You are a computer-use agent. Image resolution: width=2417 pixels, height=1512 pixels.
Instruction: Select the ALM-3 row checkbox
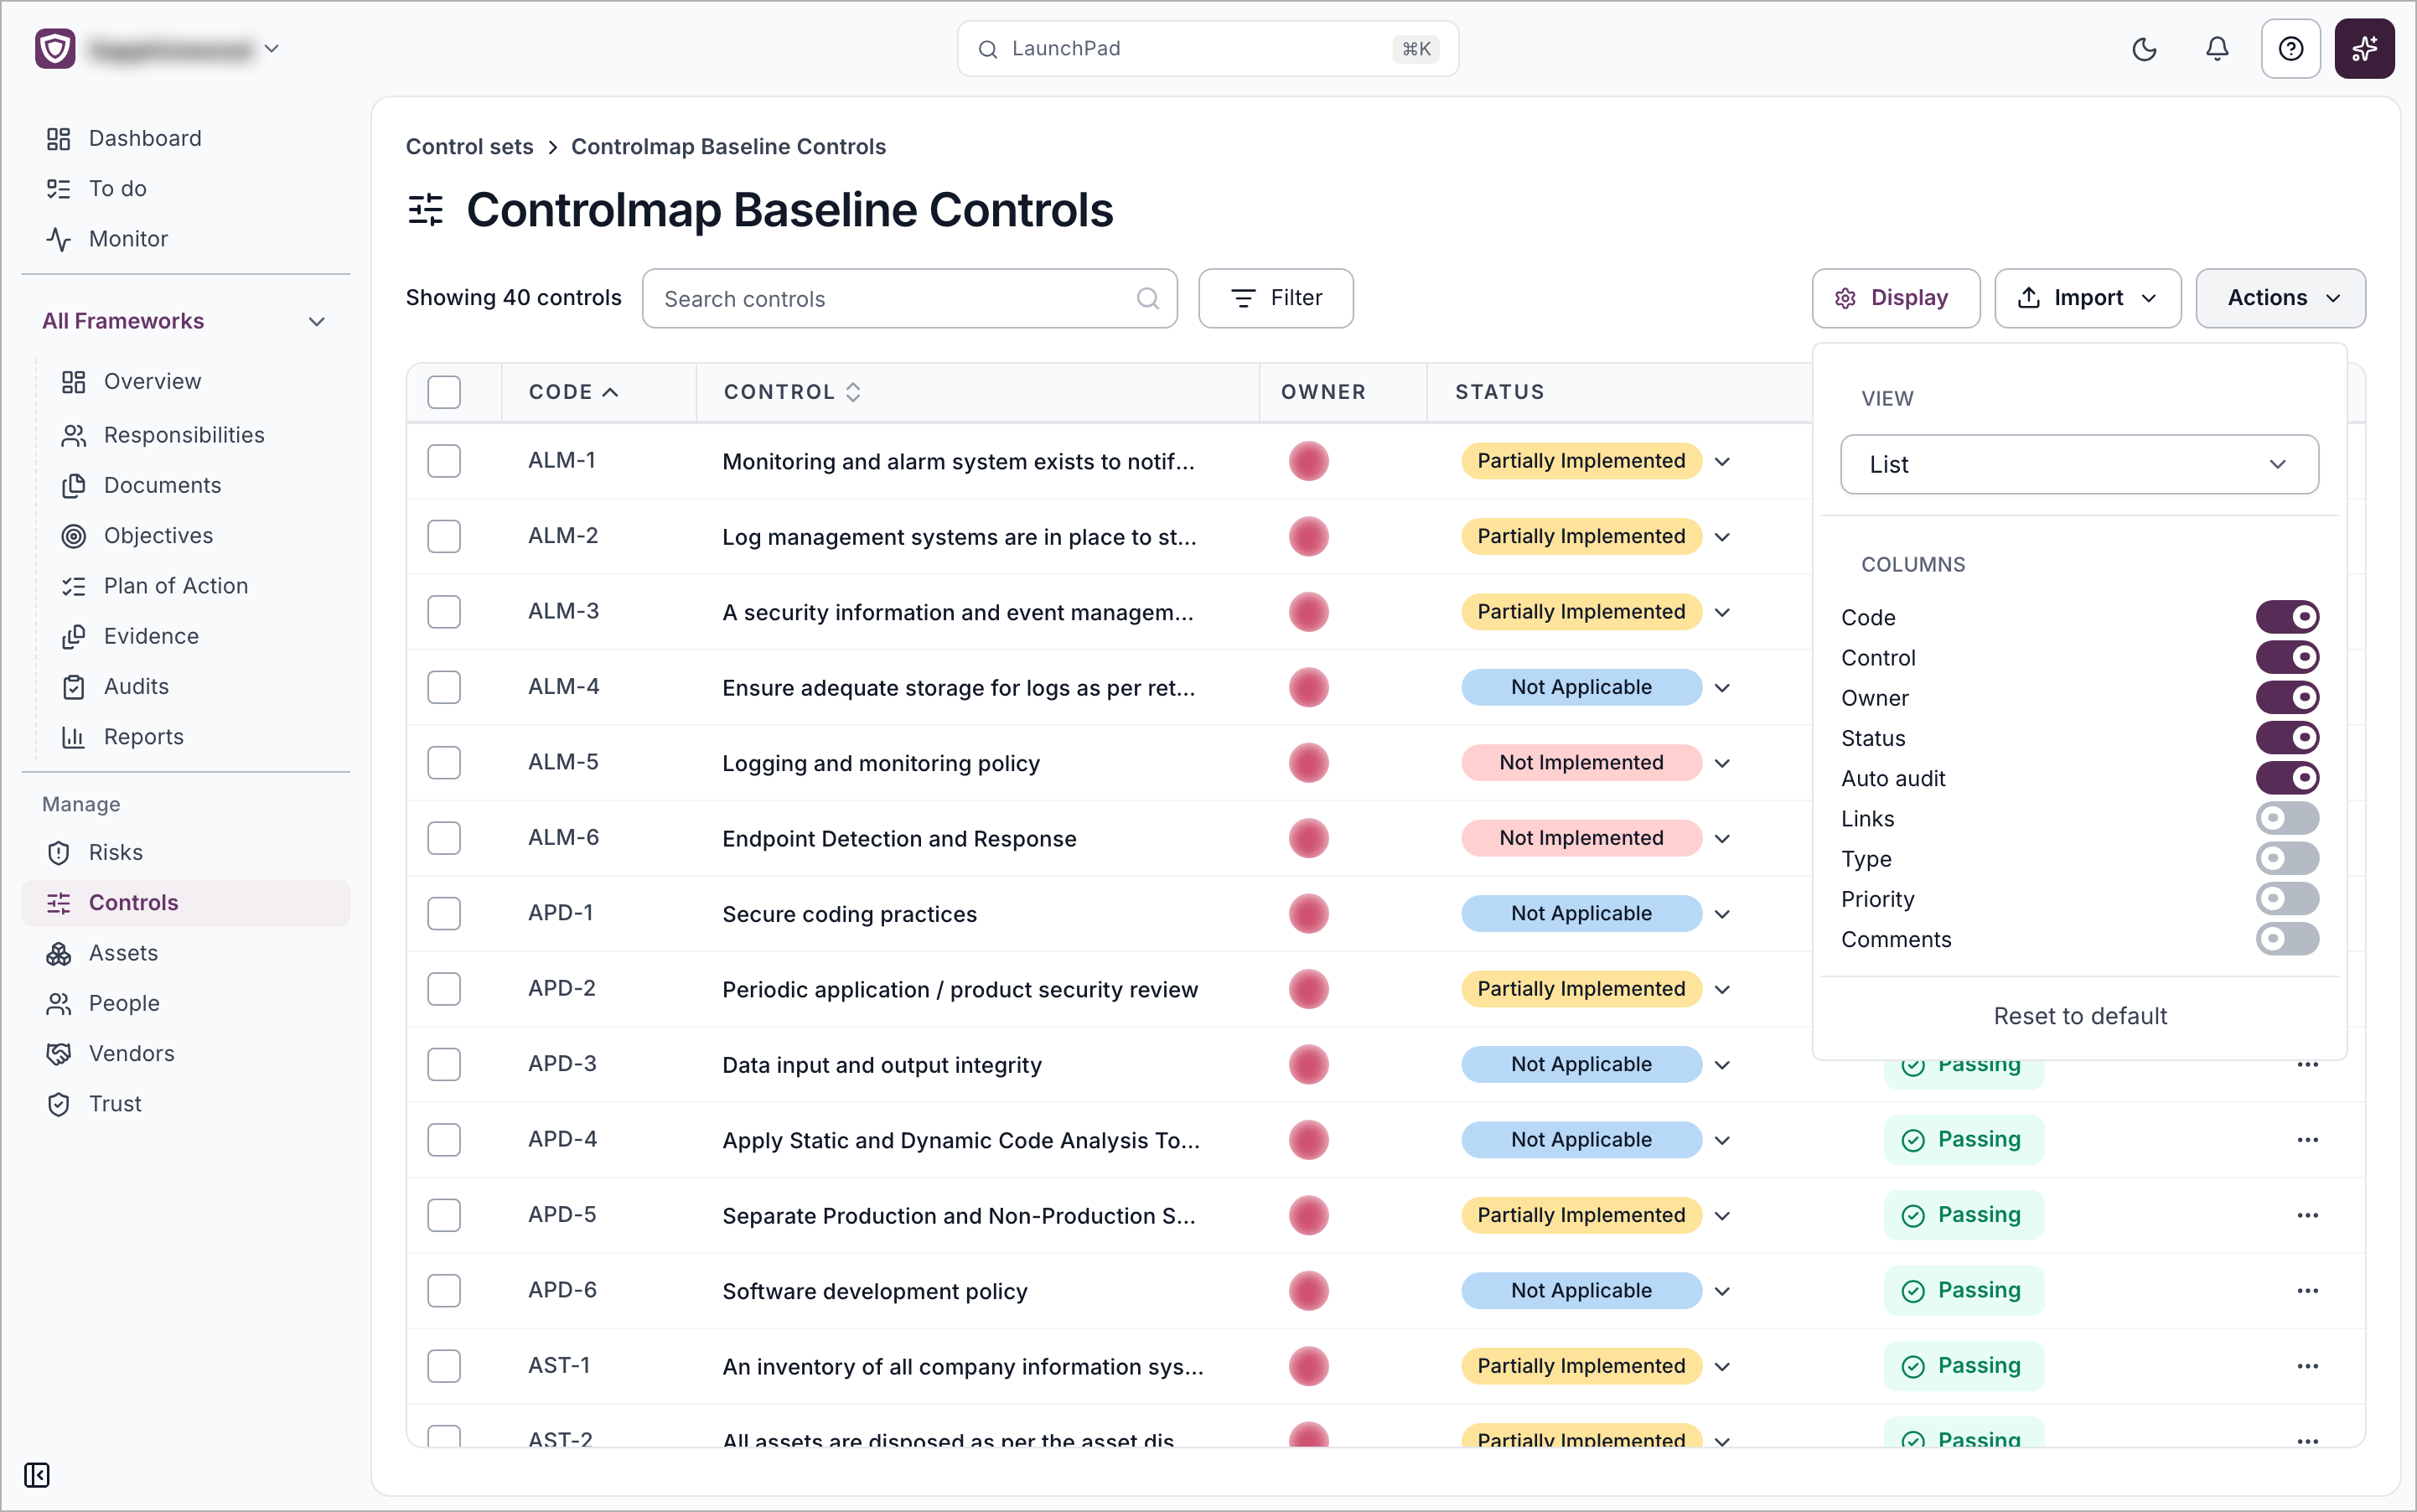tap(444, 612)
